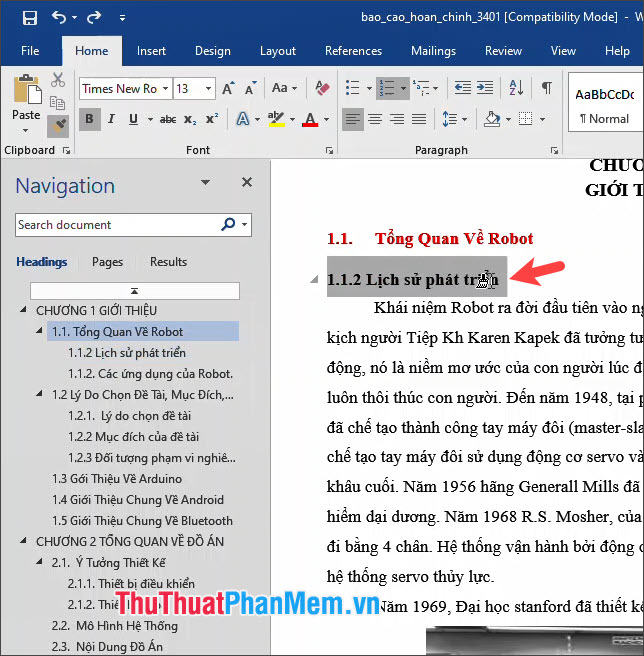Jump to beginning bar in headings list
The width and height of the screenshot is (644, 656).
pyautogui.click(x=135, y=291)
